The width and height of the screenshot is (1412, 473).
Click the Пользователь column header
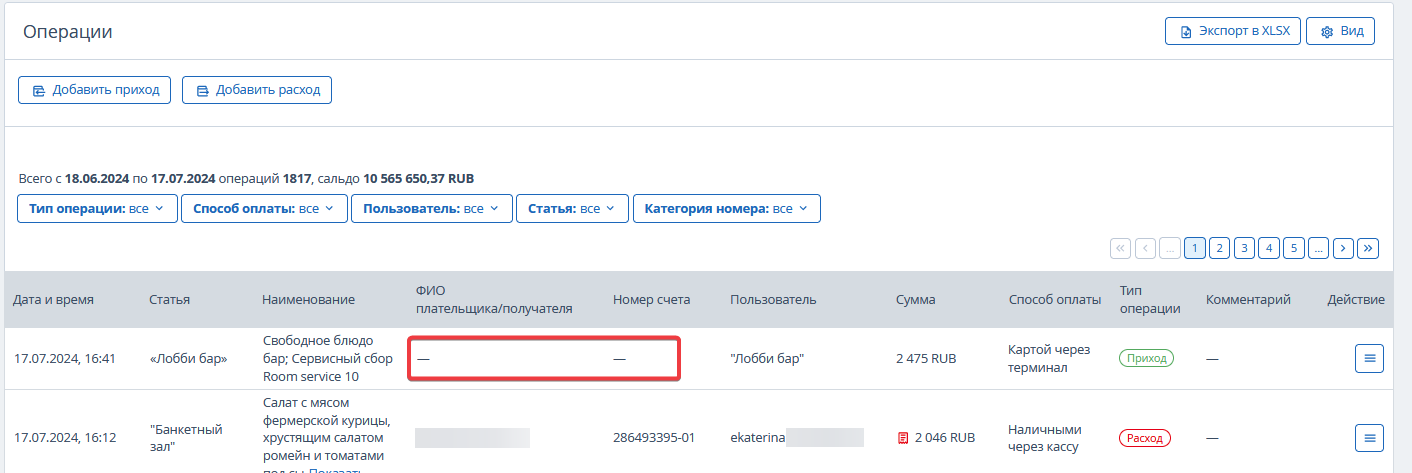(x=773, y=300)
